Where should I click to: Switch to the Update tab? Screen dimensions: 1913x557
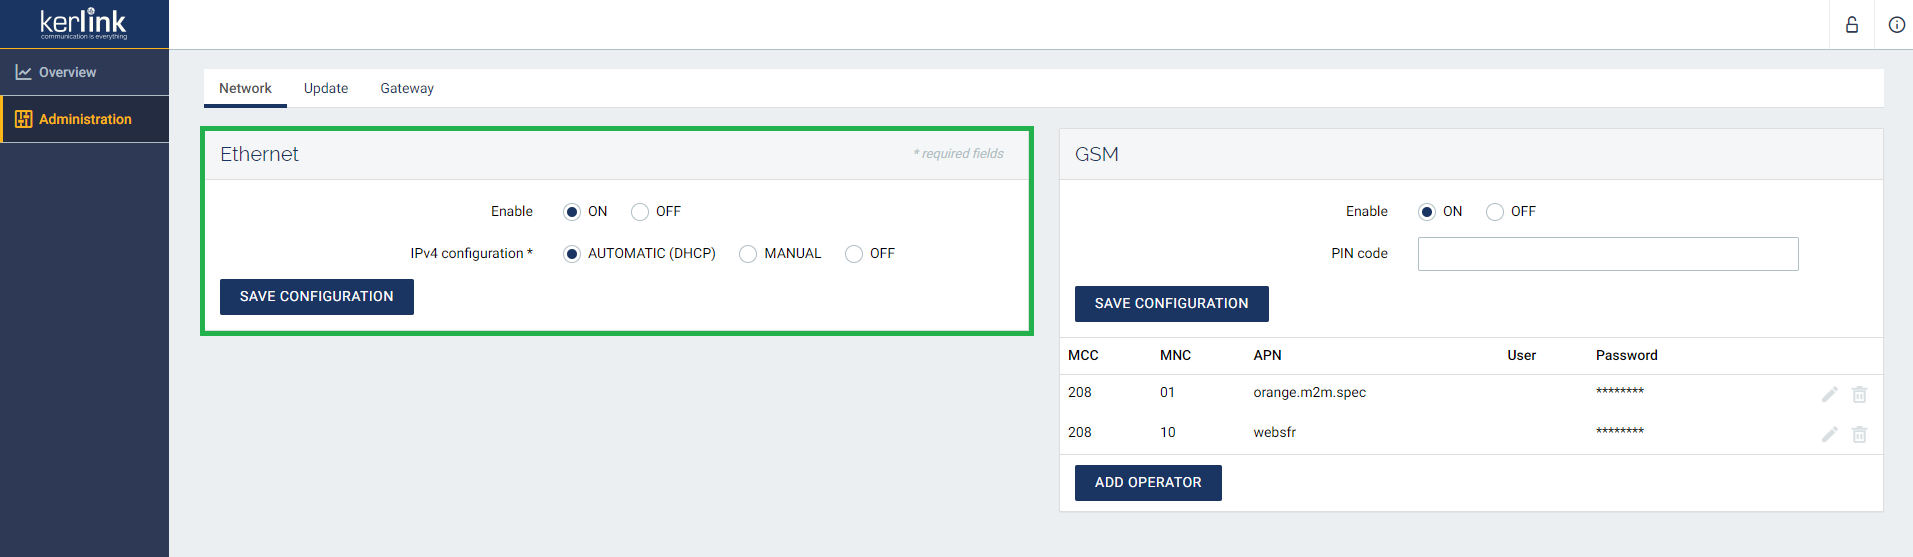(326, 88)
